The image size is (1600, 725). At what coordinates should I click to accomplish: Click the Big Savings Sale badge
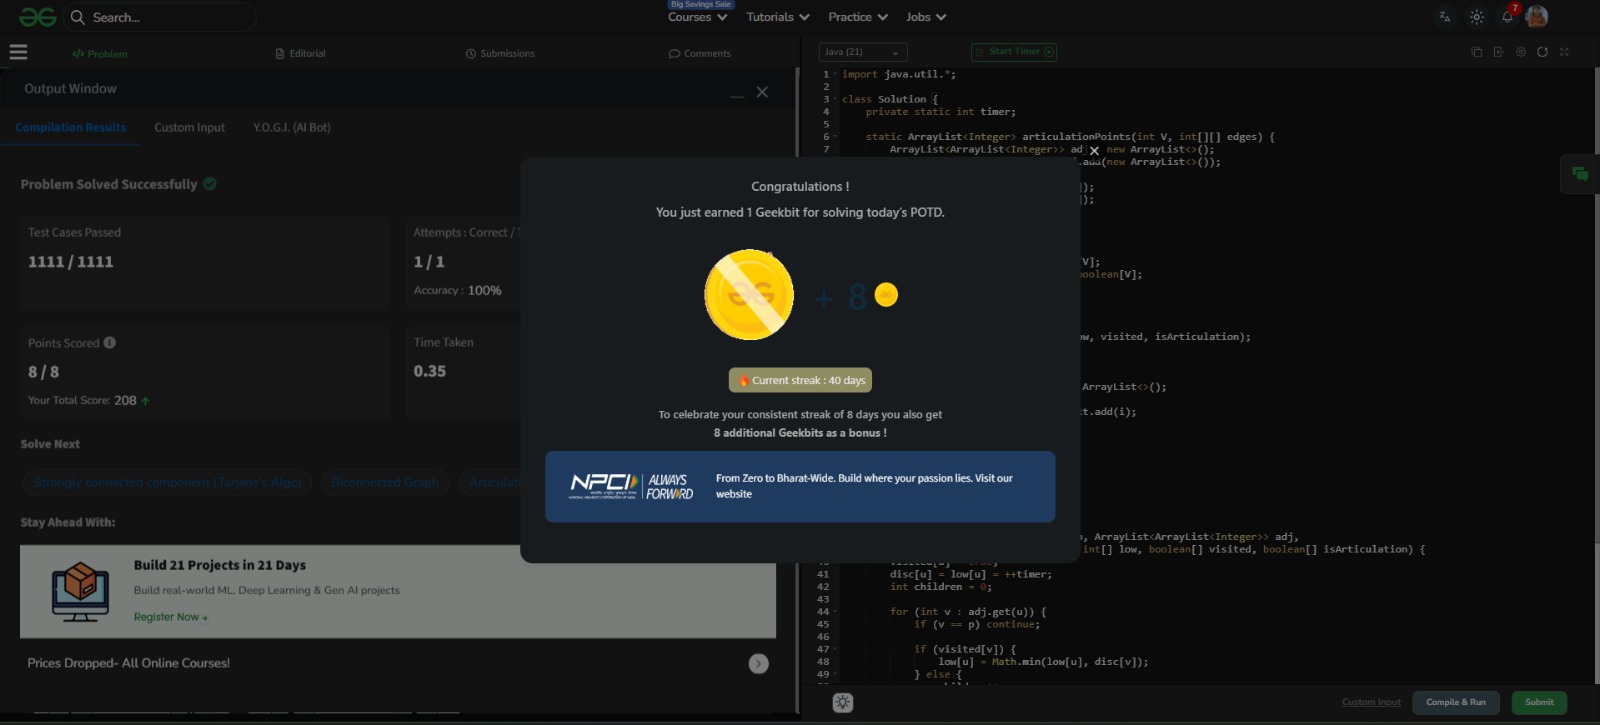point(700,4)
